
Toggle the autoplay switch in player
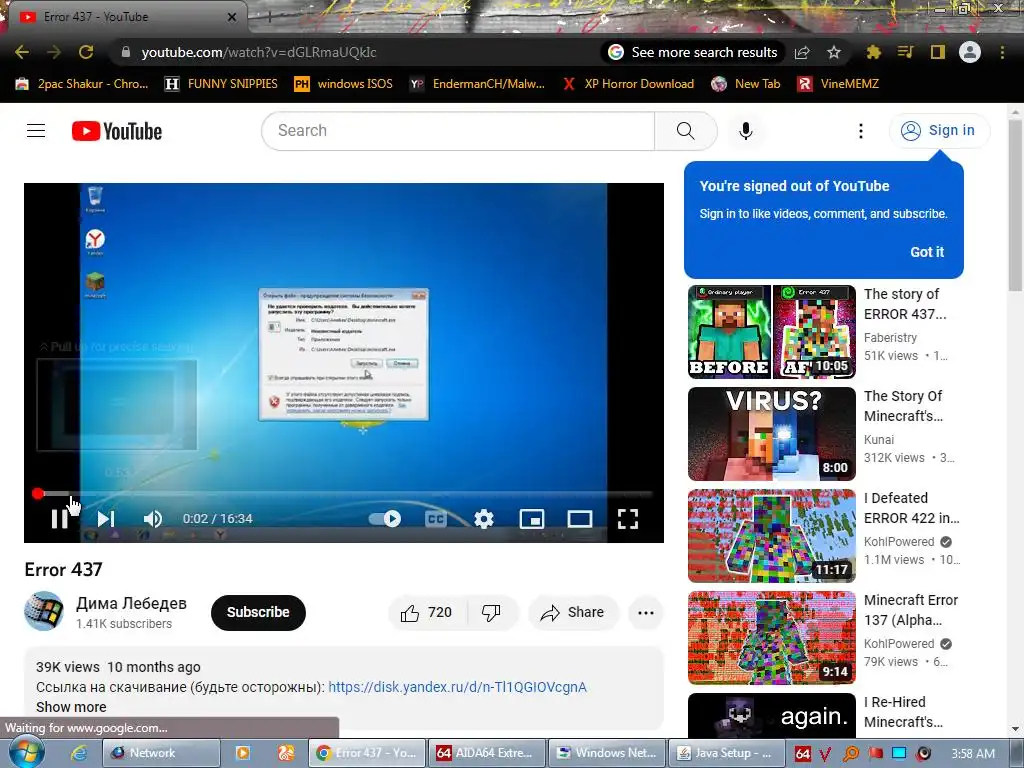[385, 519]
